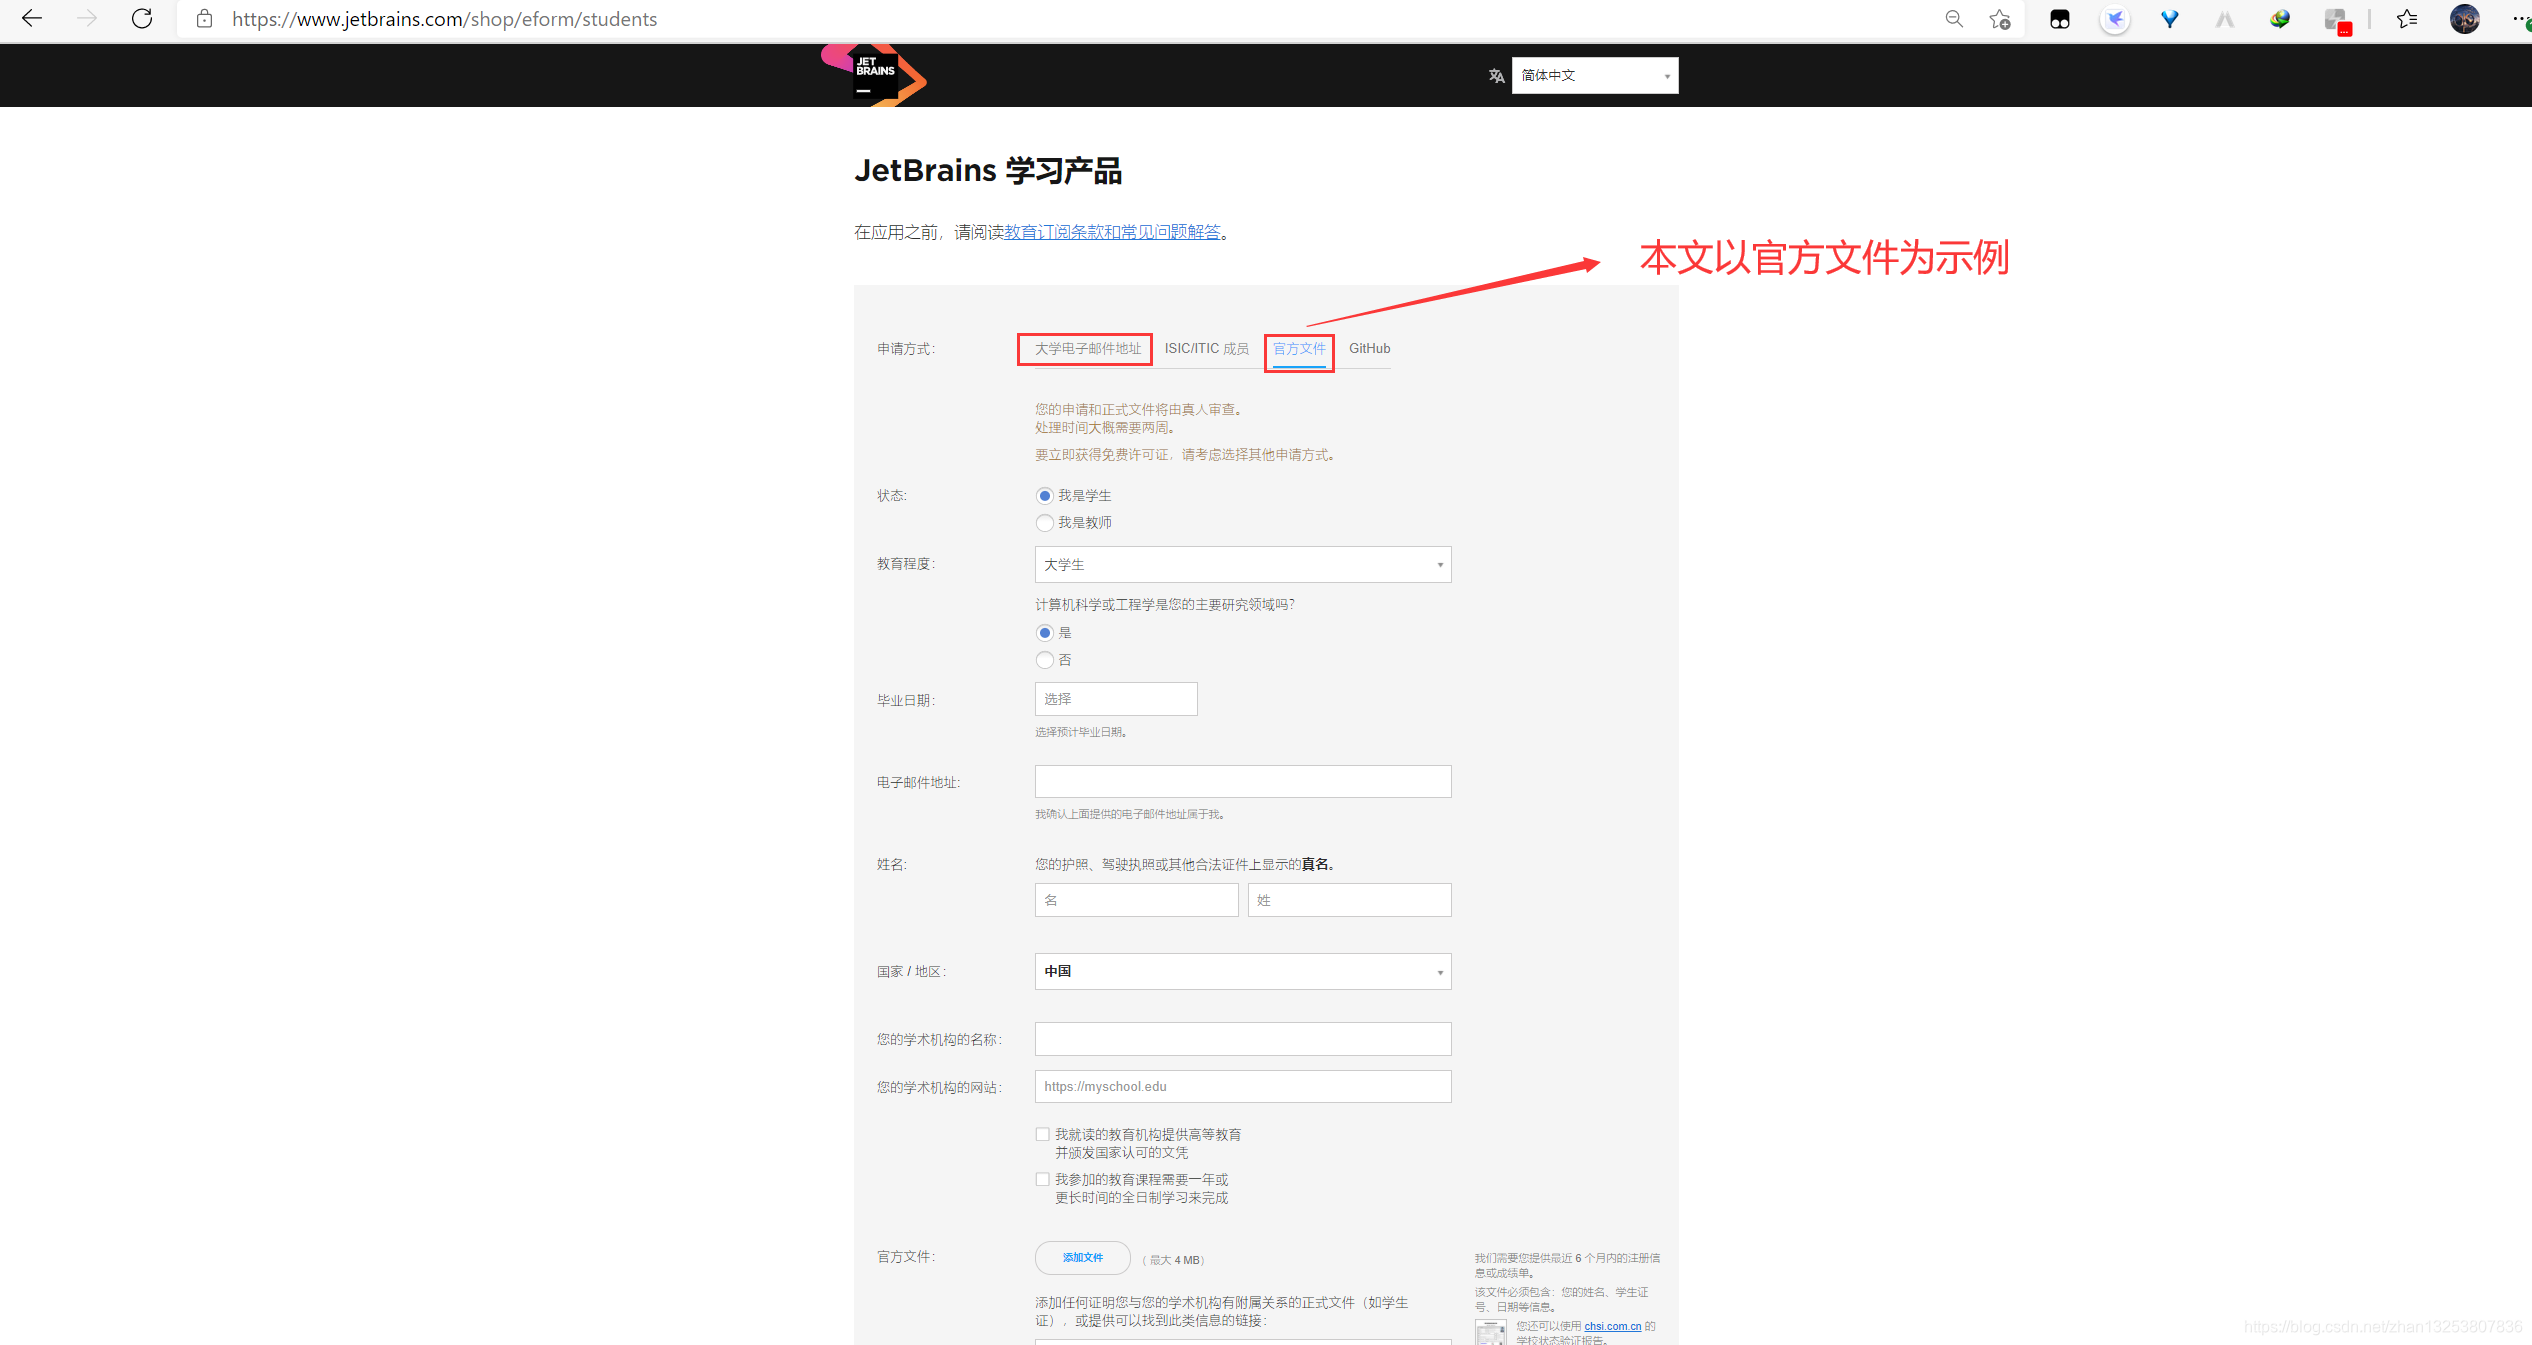Select the ISIC/ITIC 成员 tab

[x=1207, y=348]
